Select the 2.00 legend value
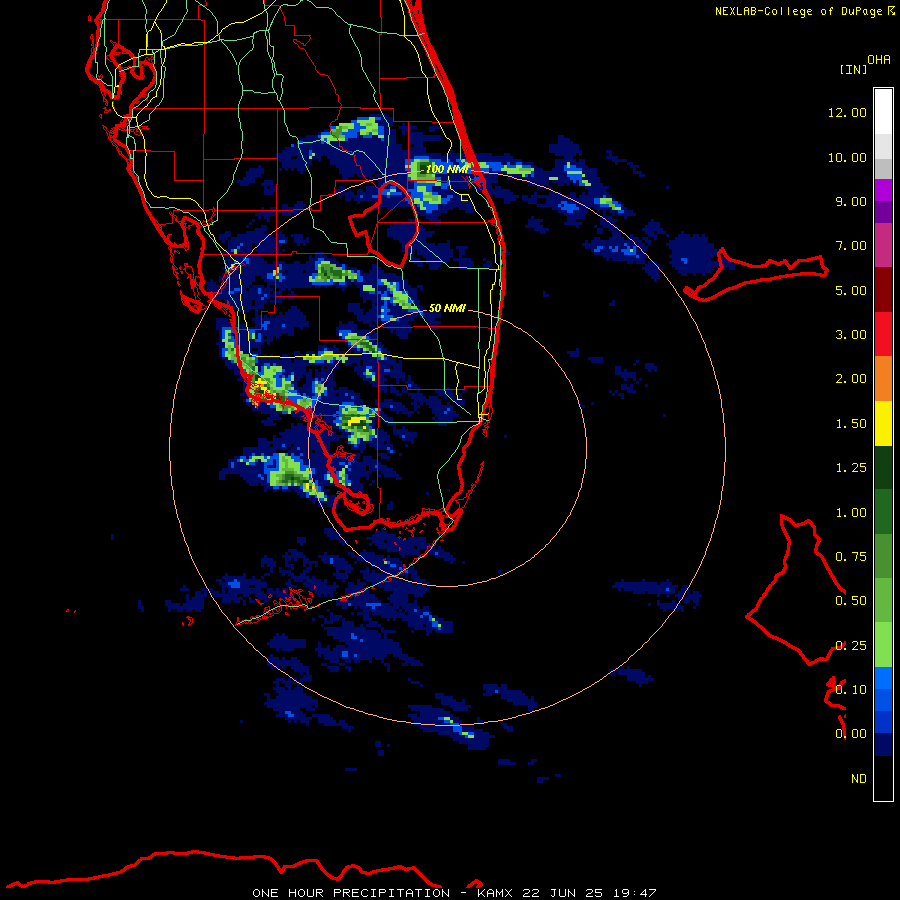 (x=851, y=379)
